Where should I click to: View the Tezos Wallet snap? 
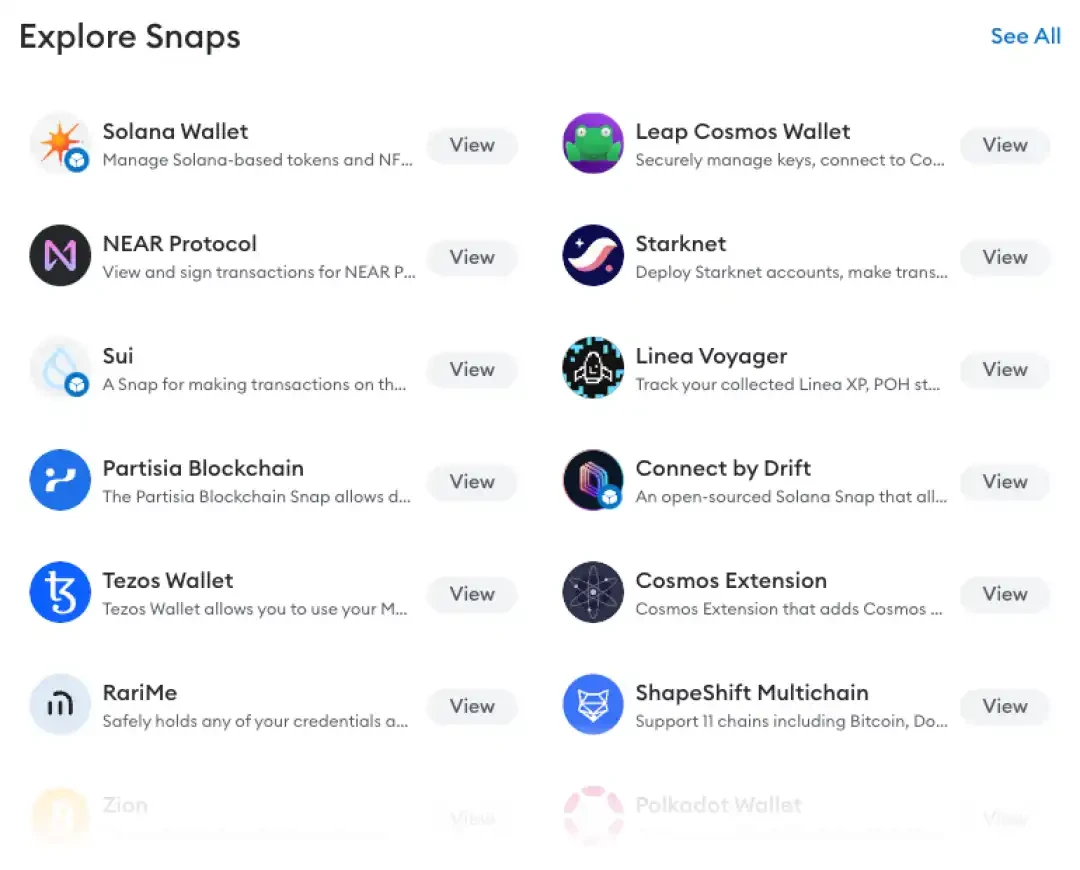click(x=471, y=594)
